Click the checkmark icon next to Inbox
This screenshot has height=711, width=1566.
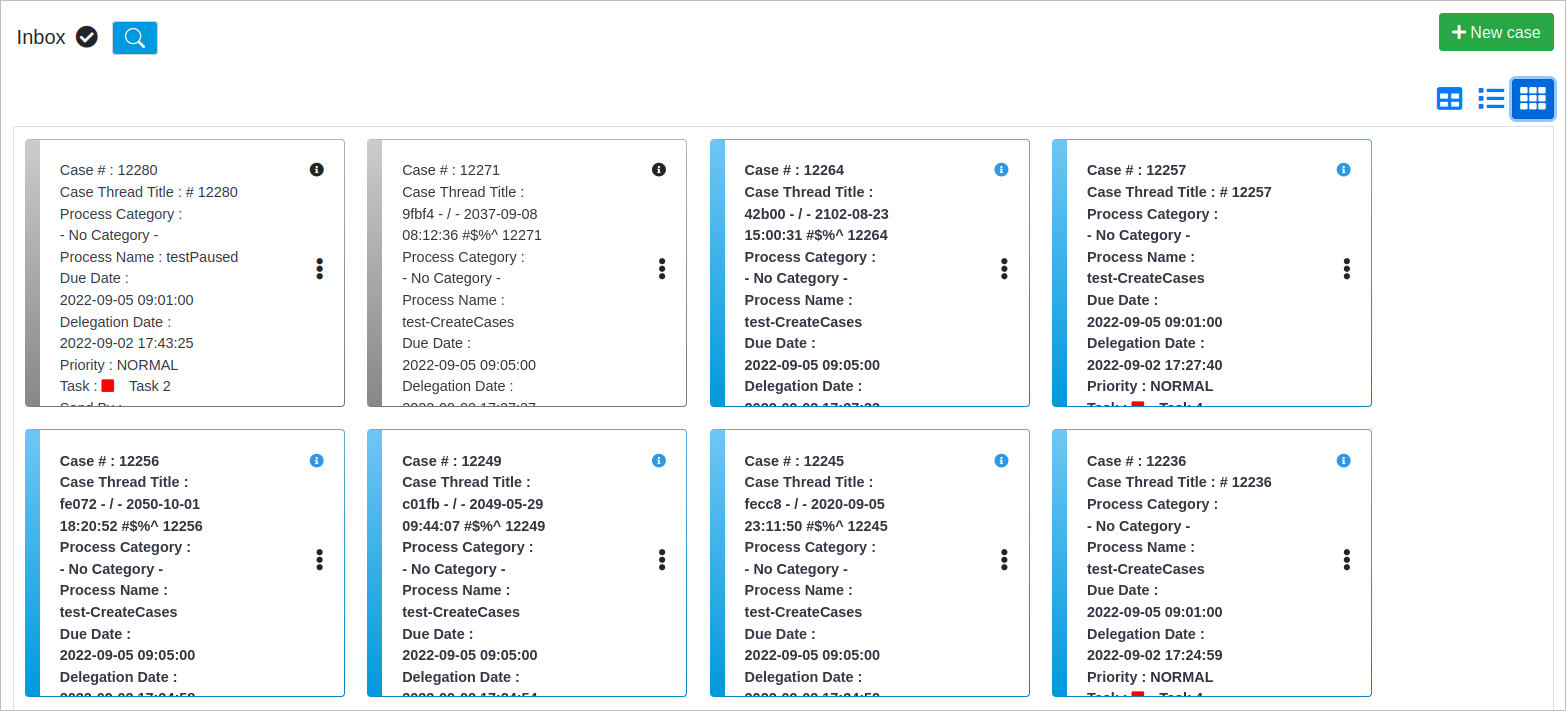(x=87, y=37)
